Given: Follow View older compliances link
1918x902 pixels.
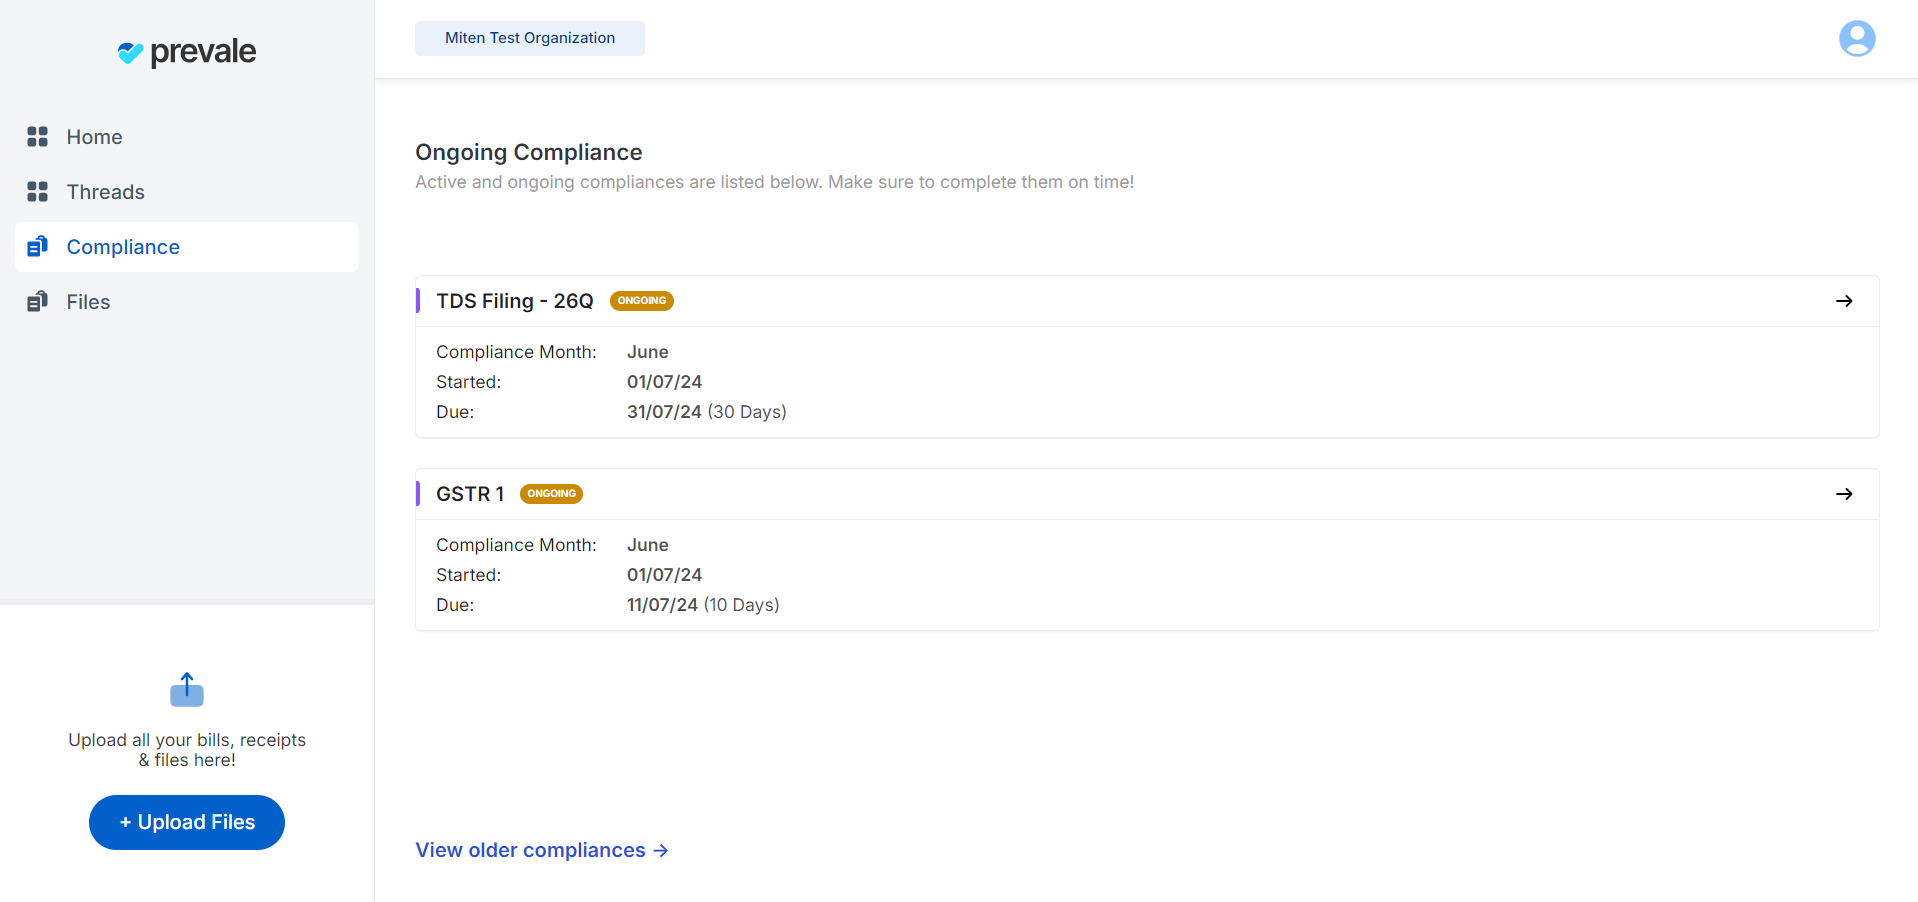Looking at the screenshot, I should (541, 850).
